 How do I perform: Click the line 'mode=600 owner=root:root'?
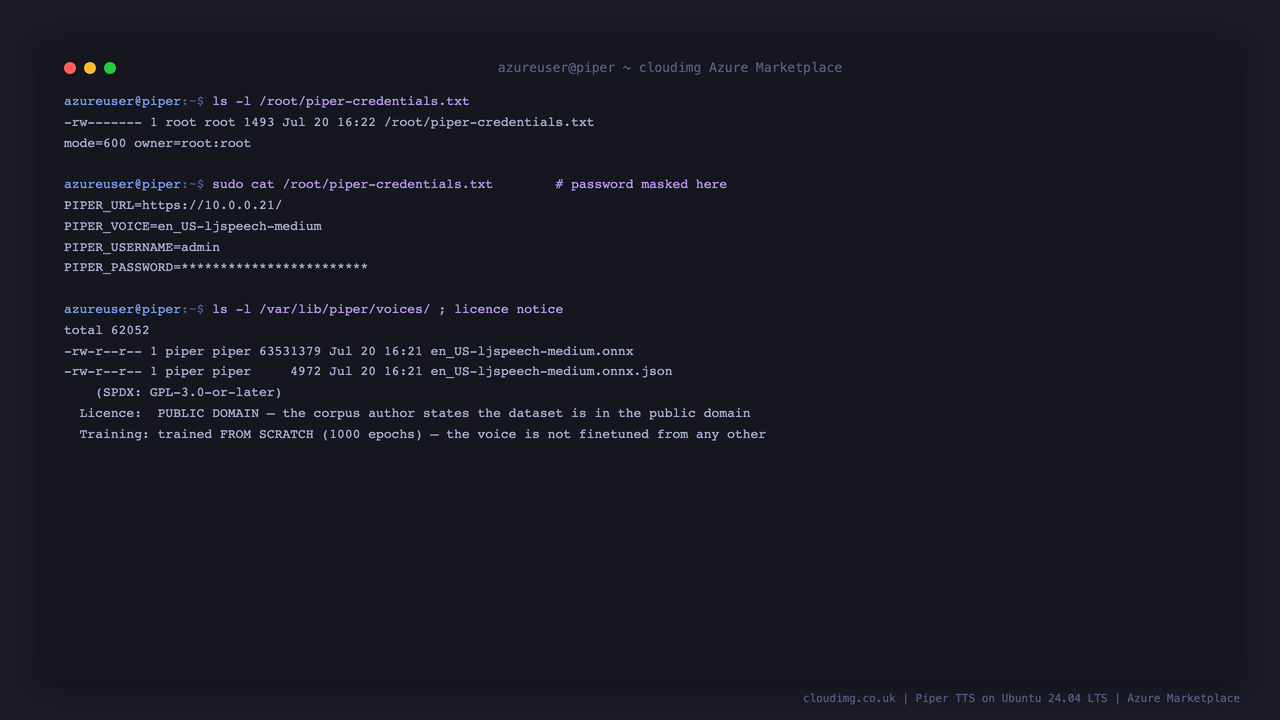[157, 143]
